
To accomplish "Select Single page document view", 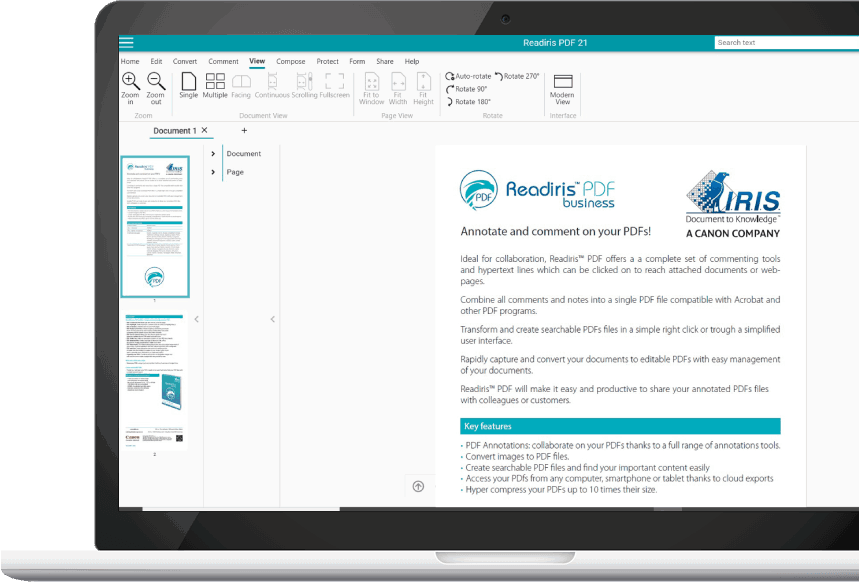I will [188, 83].
